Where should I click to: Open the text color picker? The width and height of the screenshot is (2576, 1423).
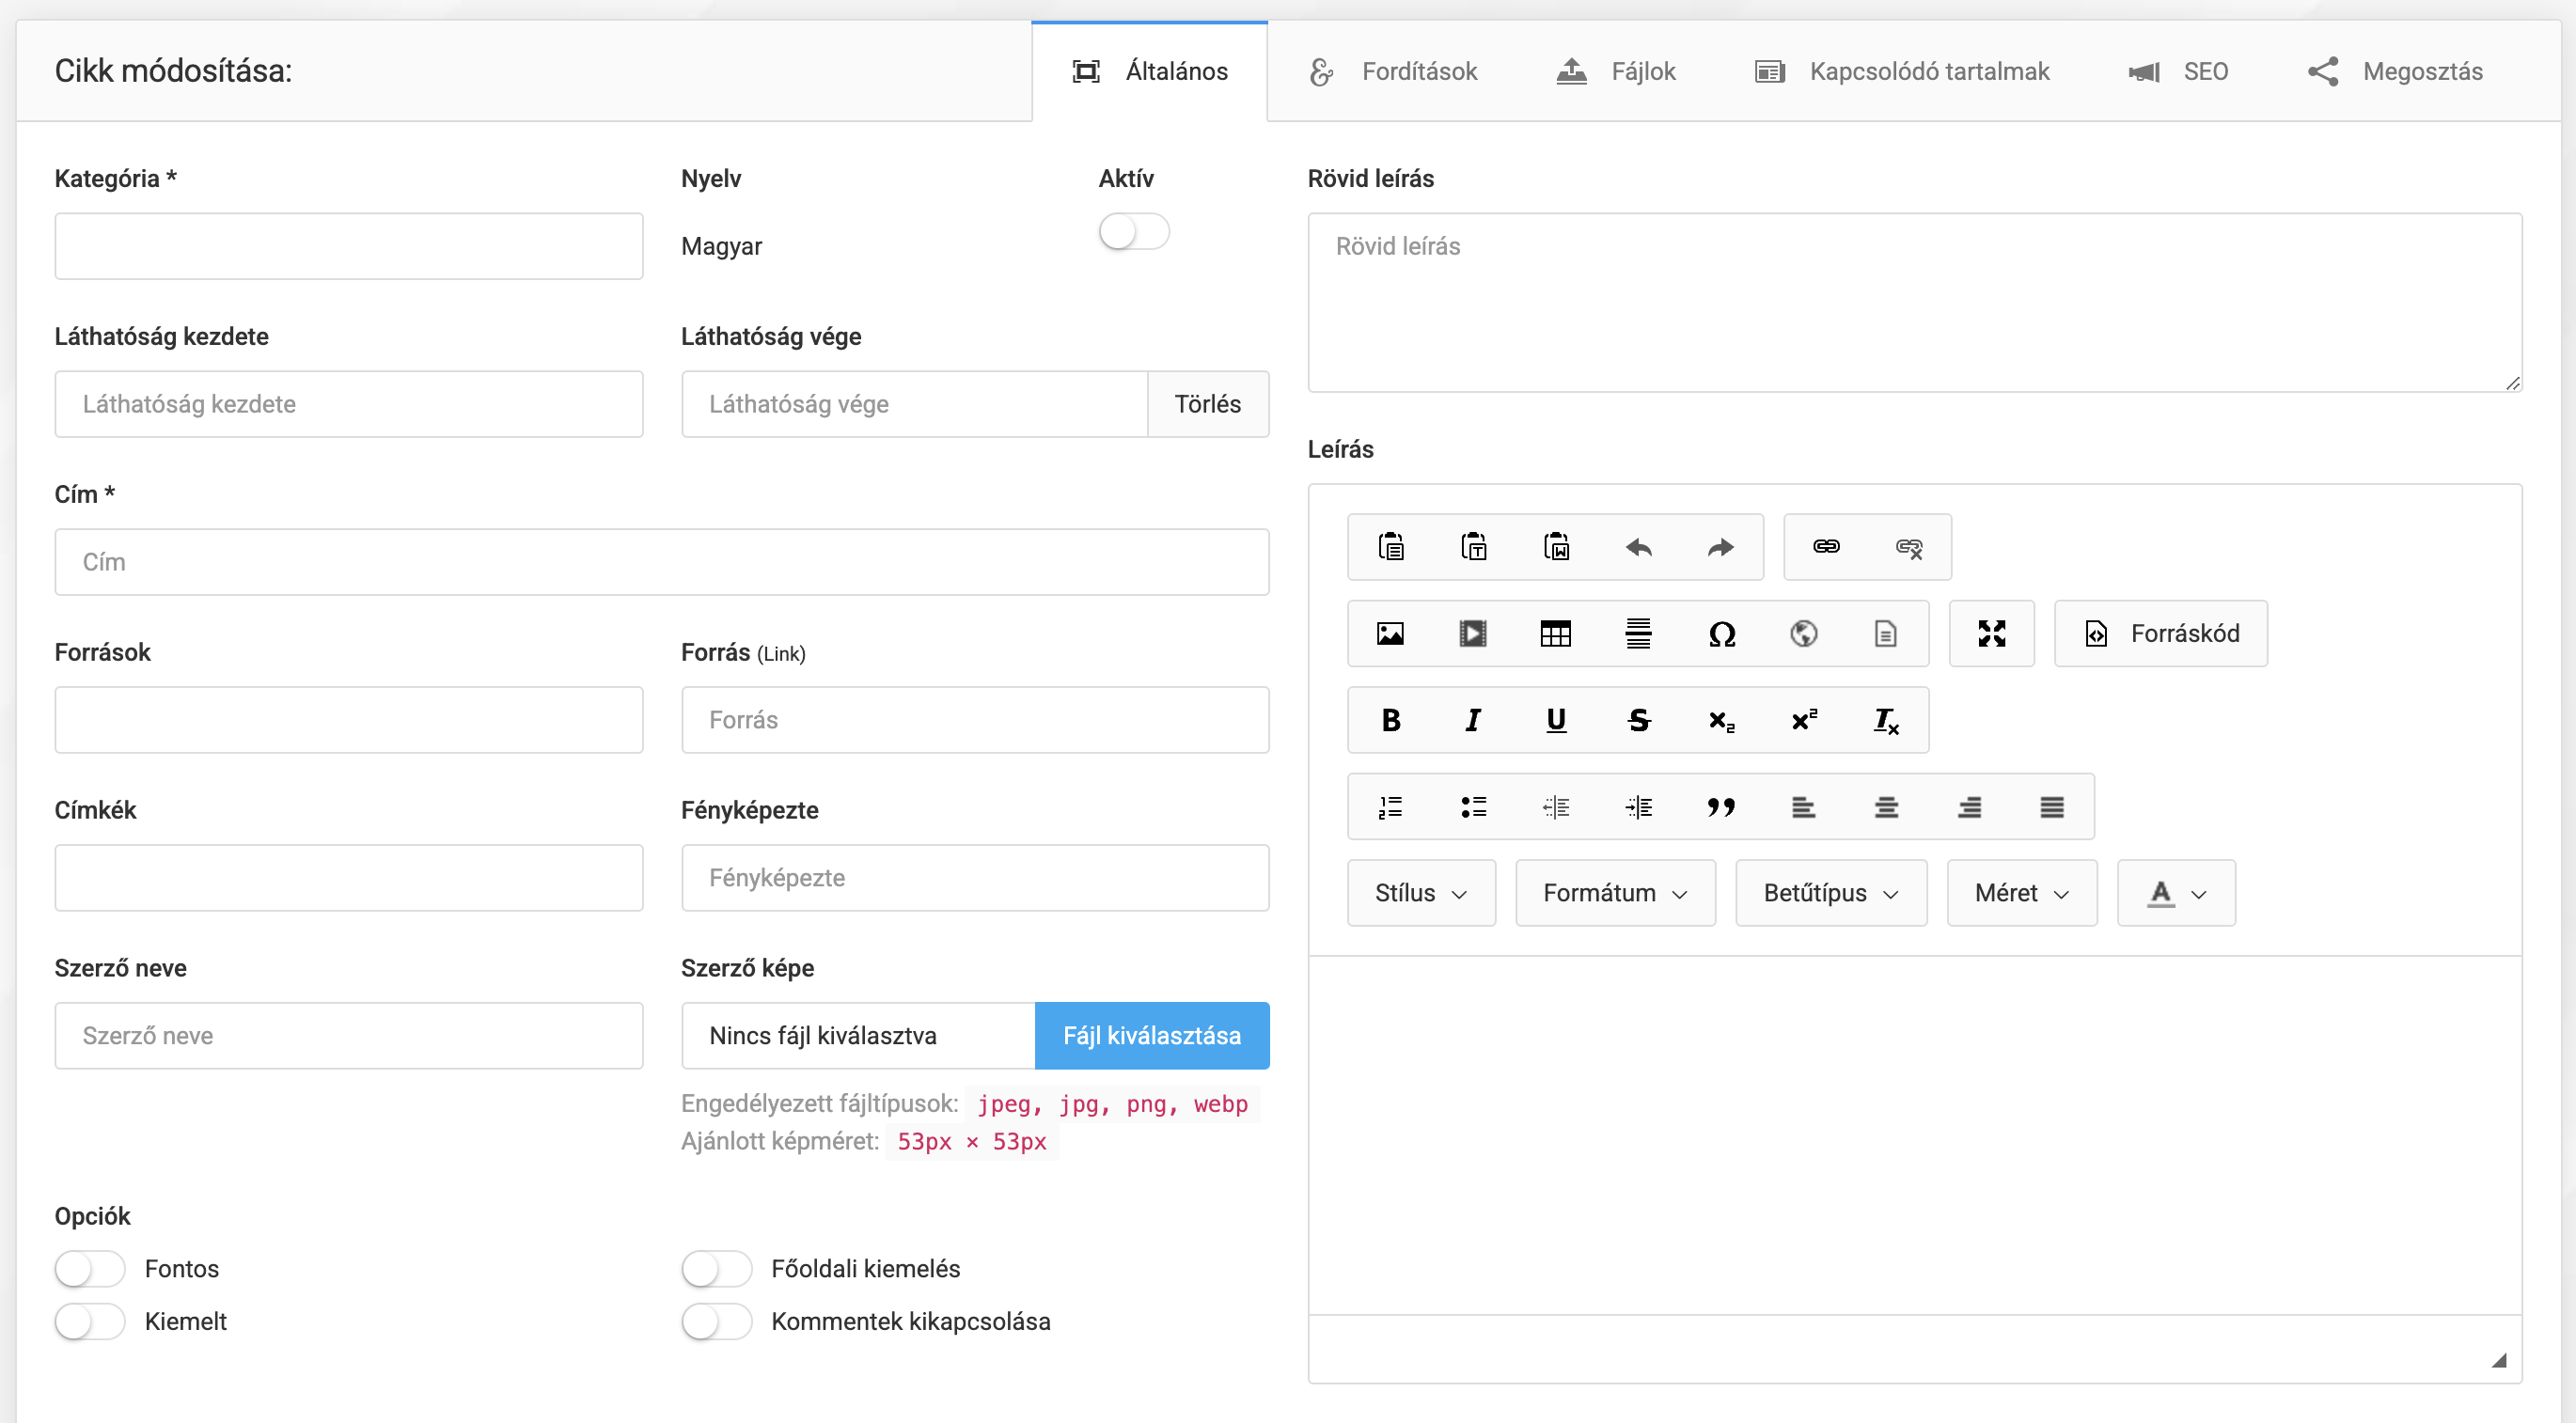2175,893
